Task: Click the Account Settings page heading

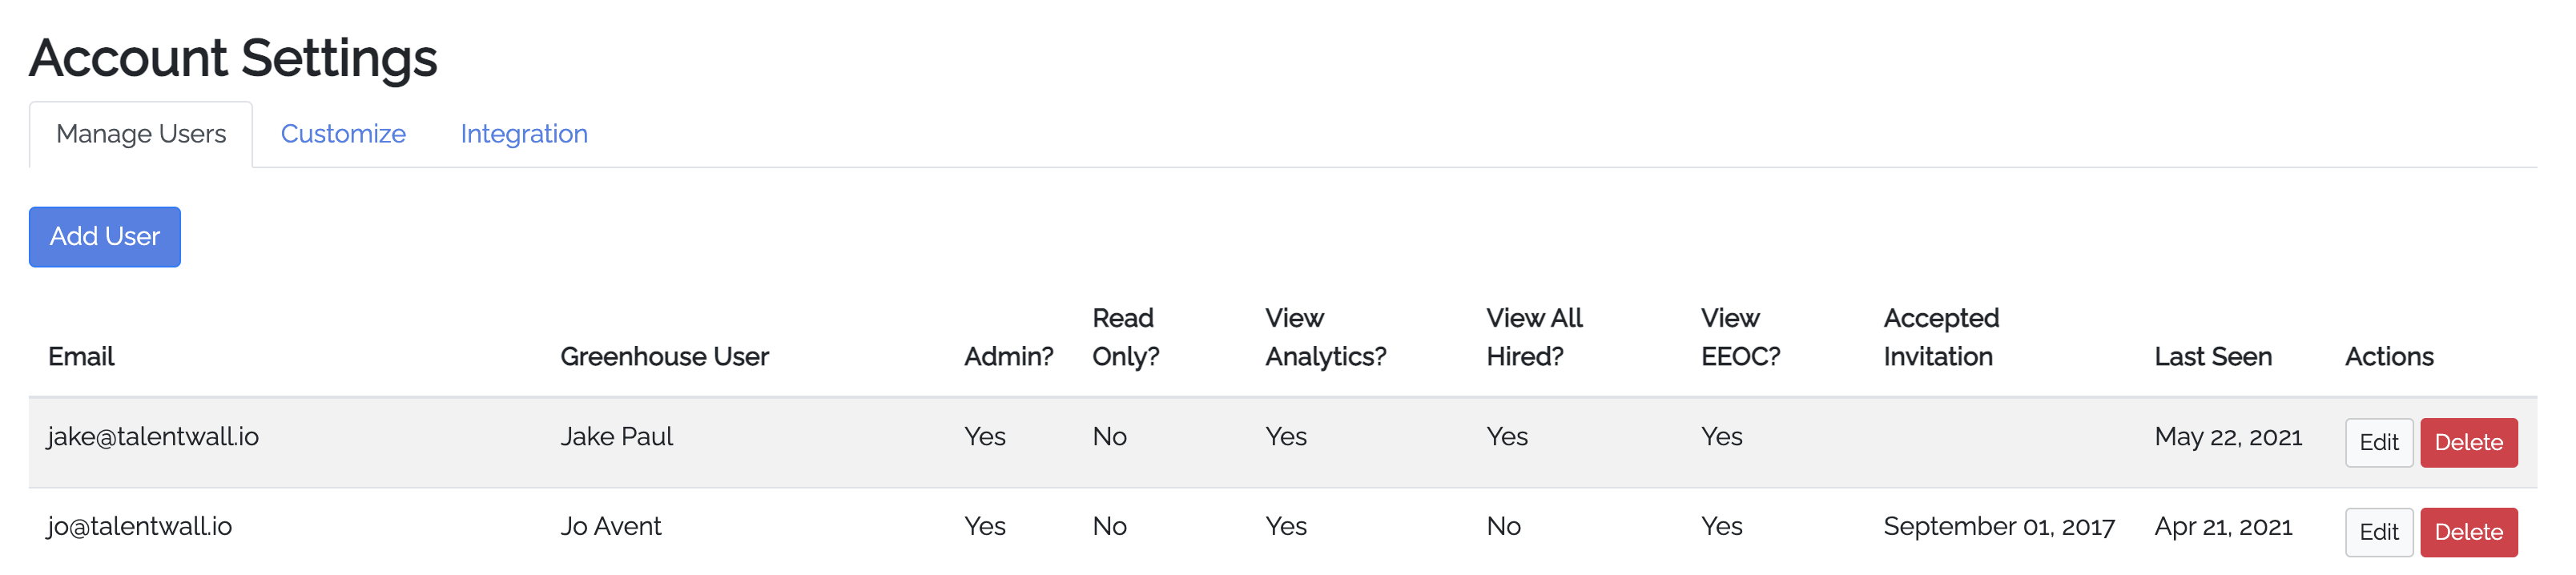Action: tap(233, 58)
